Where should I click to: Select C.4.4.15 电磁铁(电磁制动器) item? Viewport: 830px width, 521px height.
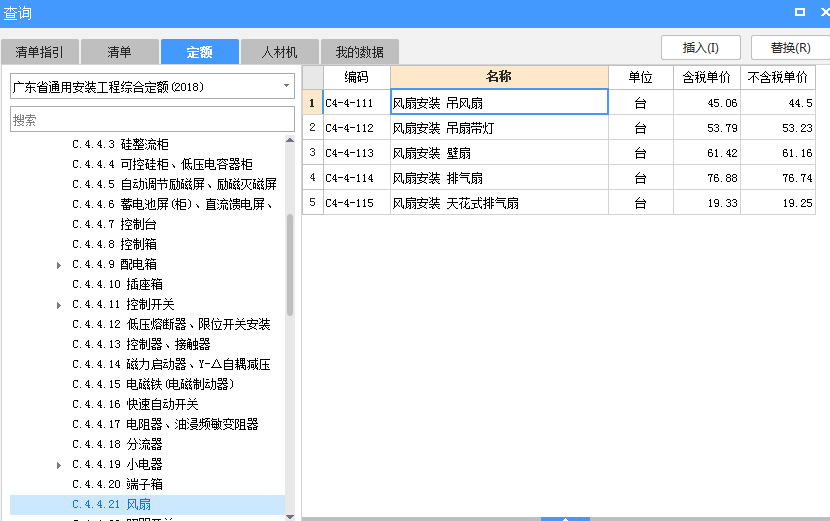[153, 384]
